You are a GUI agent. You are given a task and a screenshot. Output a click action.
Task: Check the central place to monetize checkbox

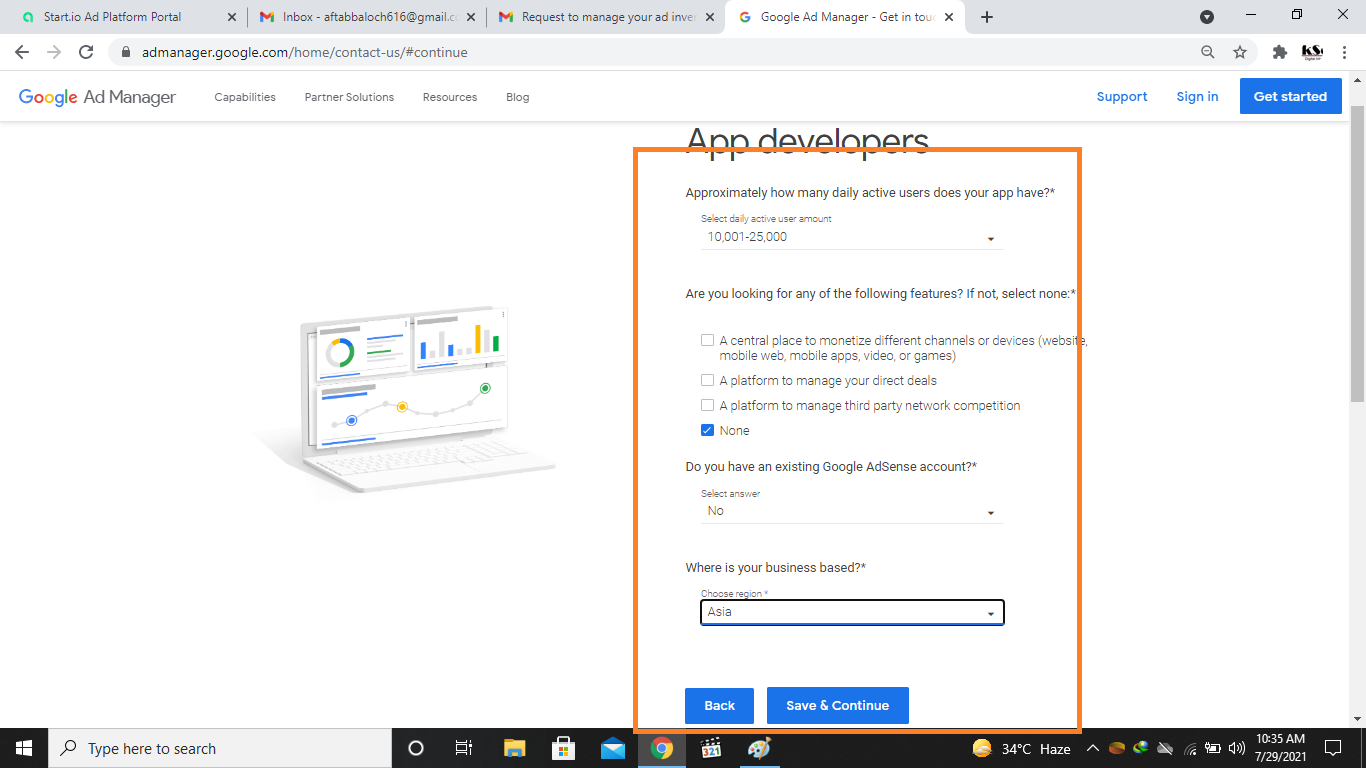tap(707, 340)
